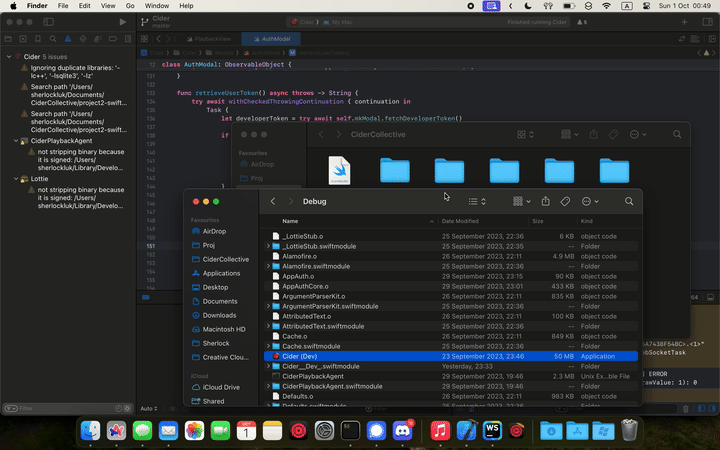Sort files by Date Modified column
The width and height of the screenshot is (720, 450).
[461, 221]
